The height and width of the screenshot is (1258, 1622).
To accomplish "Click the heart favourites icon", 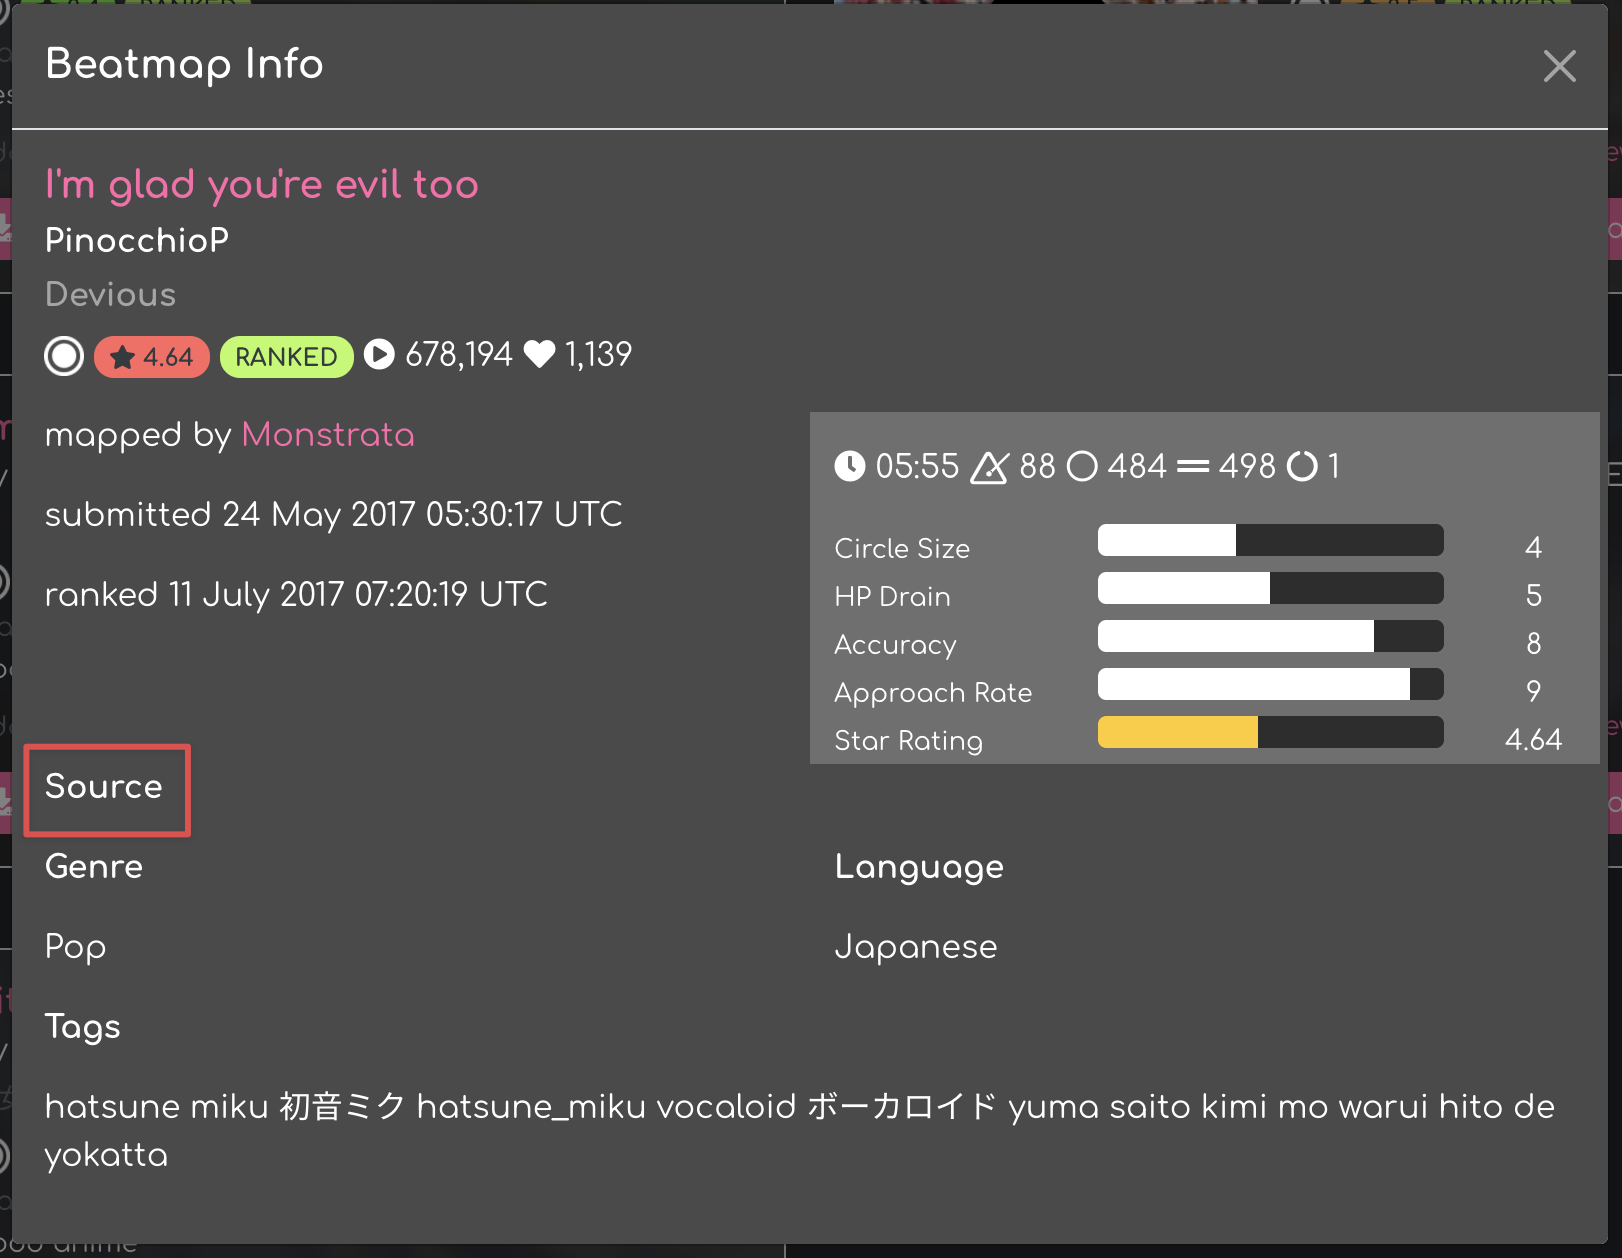I will (540, 355).
